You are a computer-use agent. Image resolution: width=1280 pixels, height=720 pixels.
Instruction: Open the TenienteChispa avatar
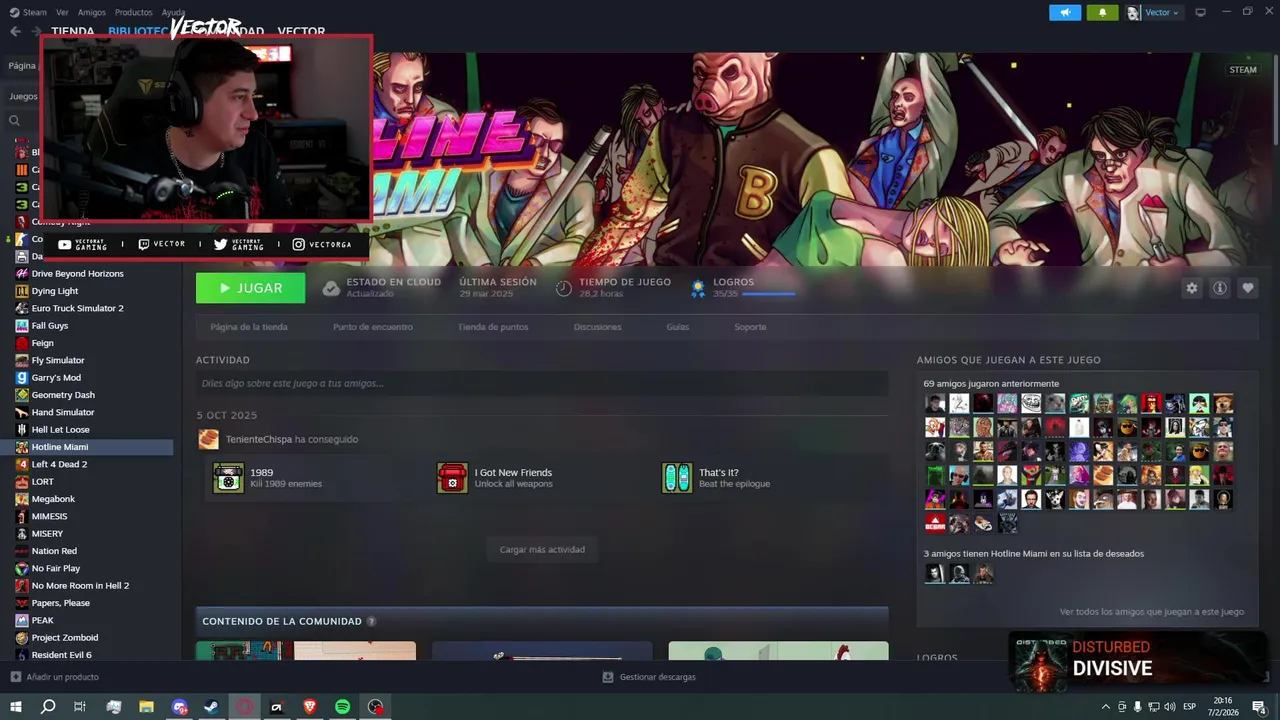pos(208,439)
